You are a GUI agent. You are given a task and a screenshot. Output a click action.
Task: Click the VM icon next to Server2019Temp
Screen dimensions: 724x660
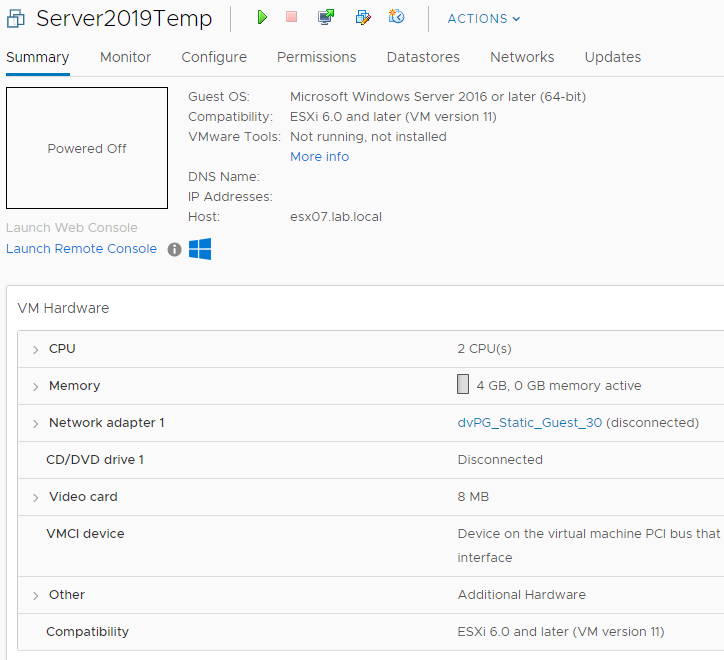click(x=15, y=19)
